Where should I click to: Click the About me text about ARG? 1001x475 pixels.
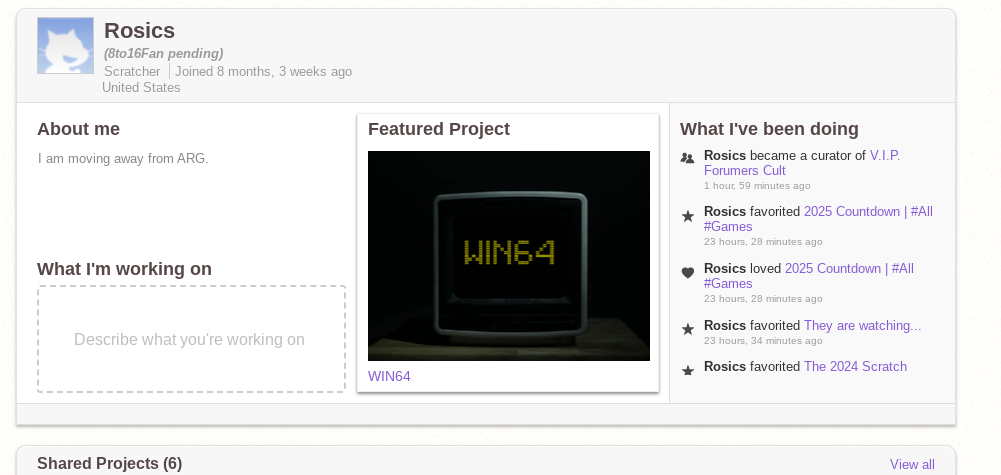tap(123, 158)
